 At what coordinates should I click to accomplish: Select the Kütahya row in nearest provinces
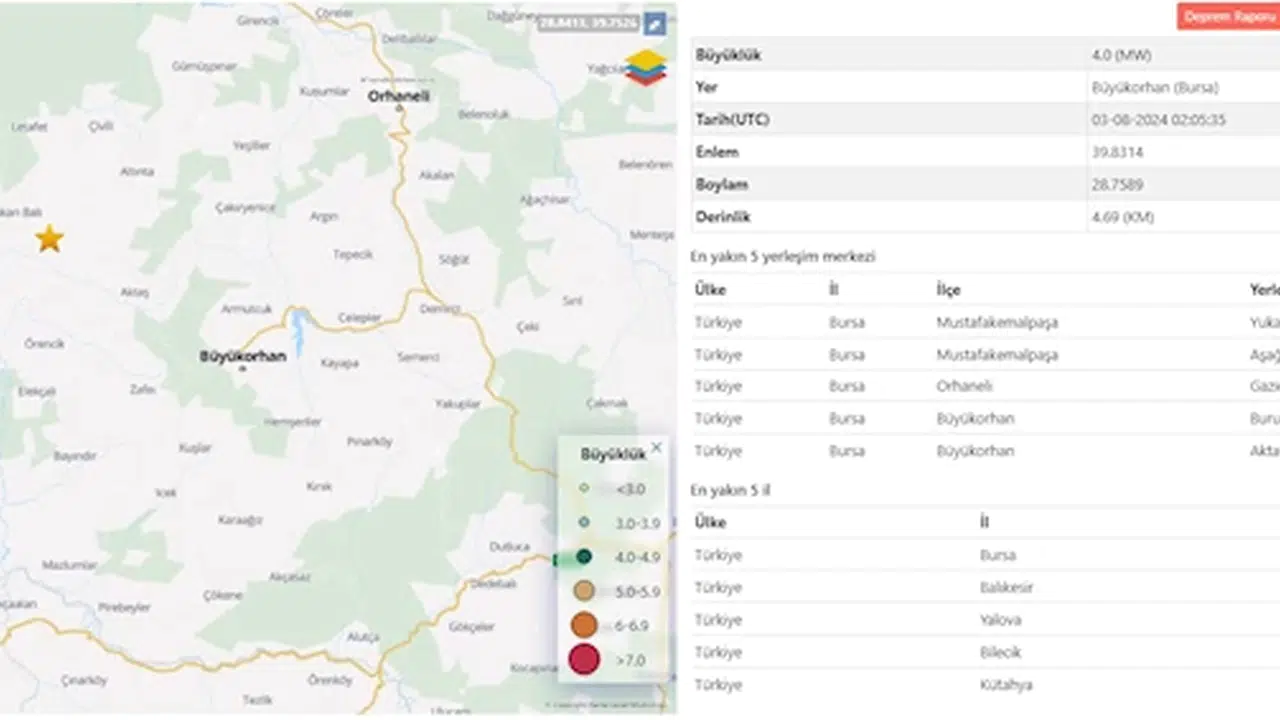pyautogui.click(x=1006, y=685)
